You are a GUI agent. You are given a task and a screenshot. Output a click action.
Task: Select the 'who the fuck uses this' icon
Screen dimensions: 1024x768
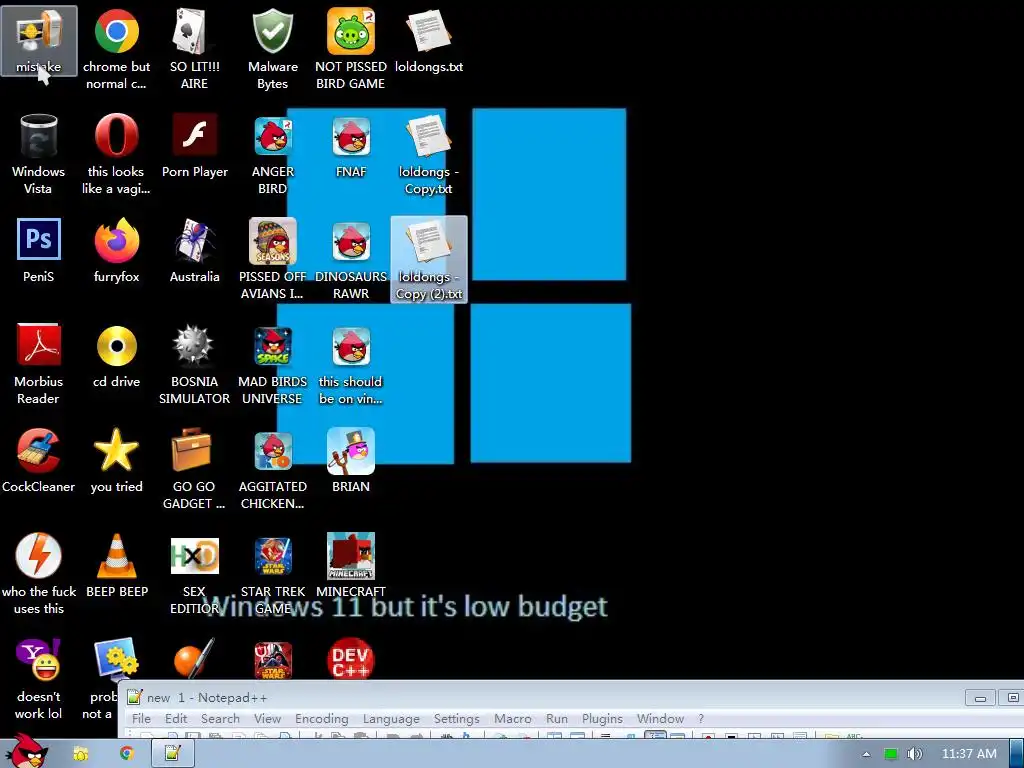pyautogui.click(x=39, y=573)
